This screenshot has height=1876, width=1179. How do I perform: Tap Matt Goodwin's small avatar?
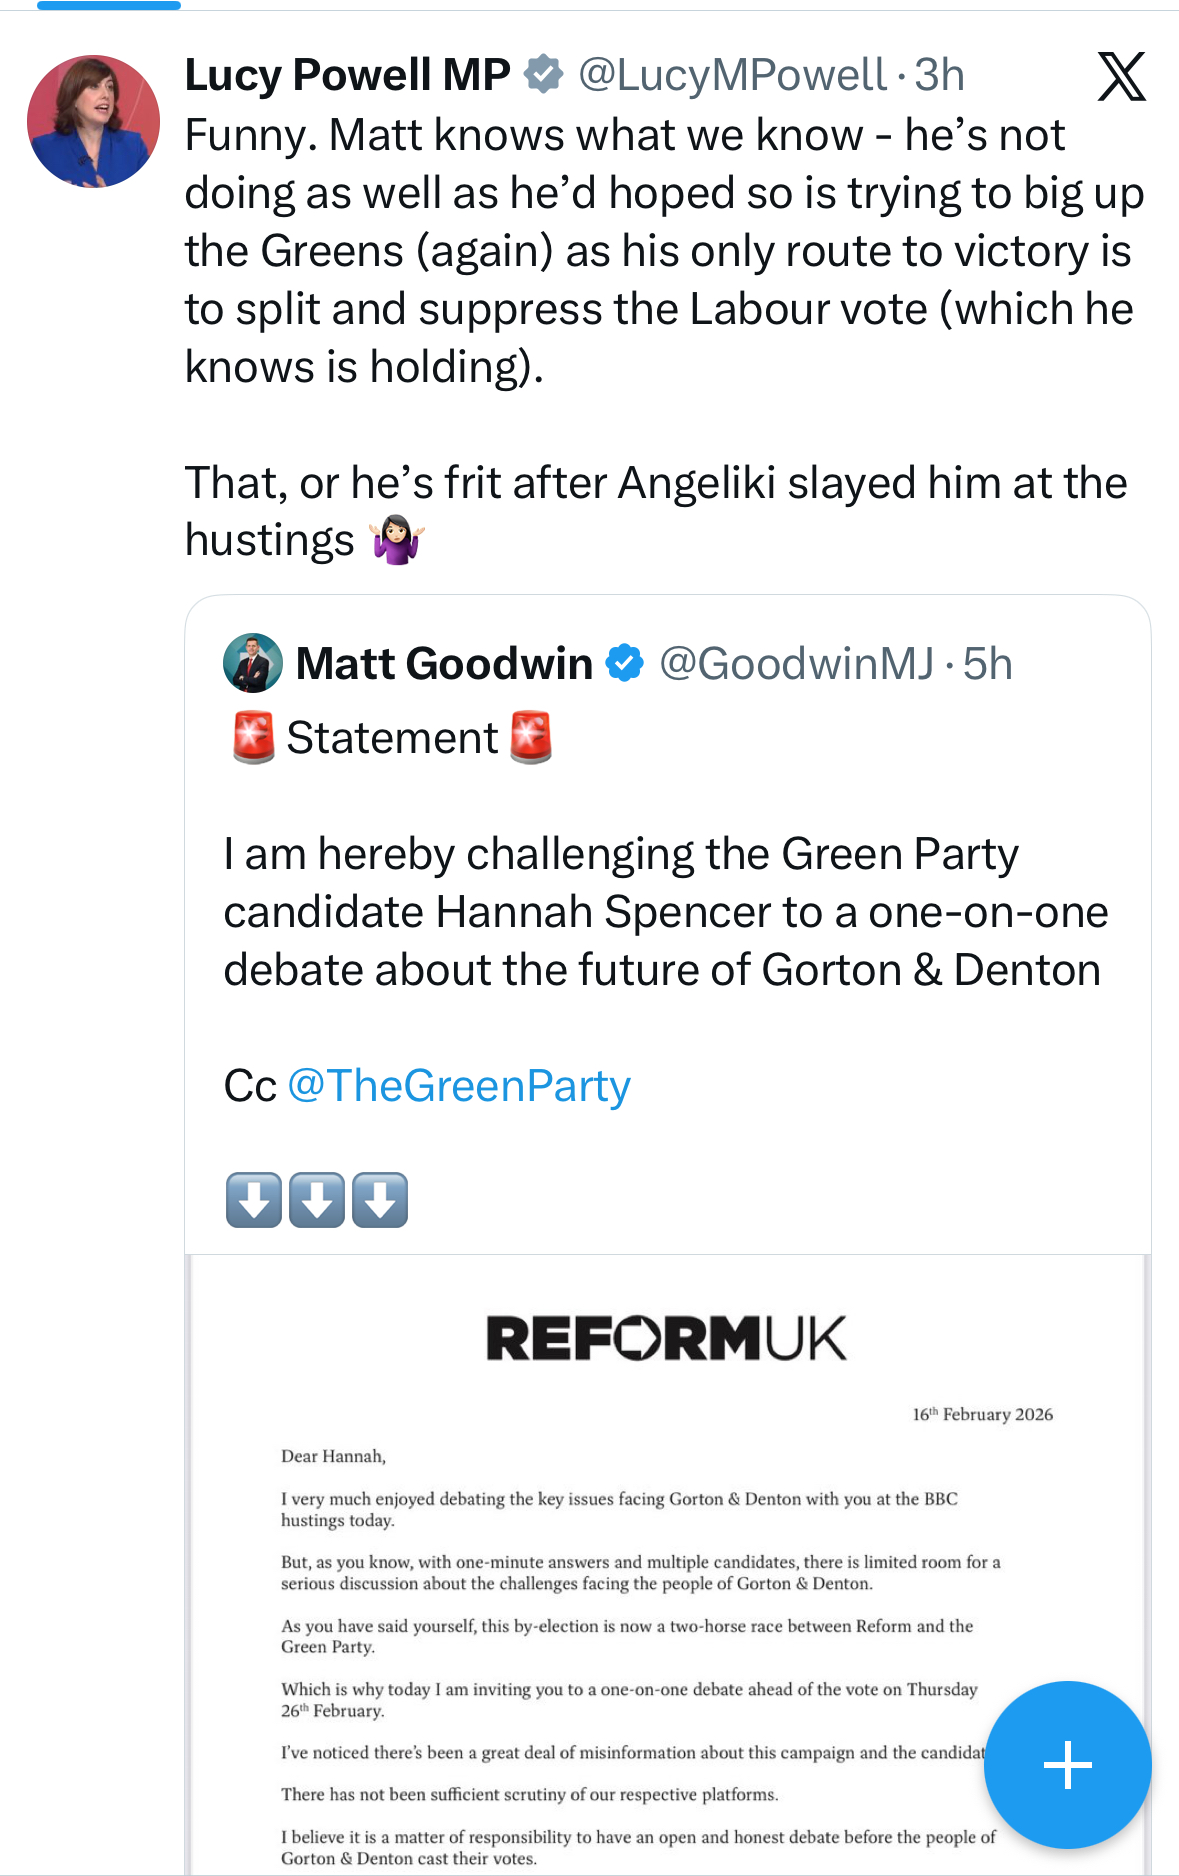[x=252, y=663]
